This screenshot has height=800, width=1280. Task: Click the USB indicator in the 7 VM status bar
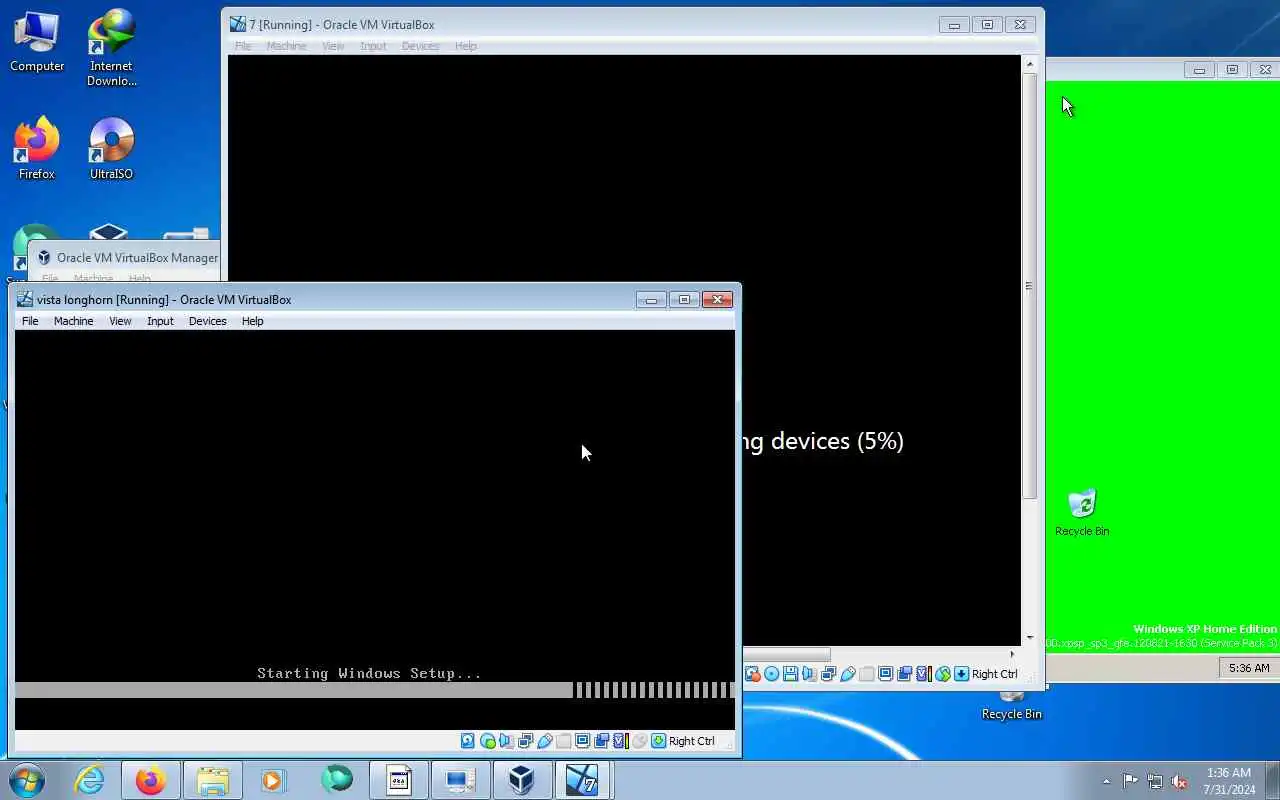click(x=847, y=674)
